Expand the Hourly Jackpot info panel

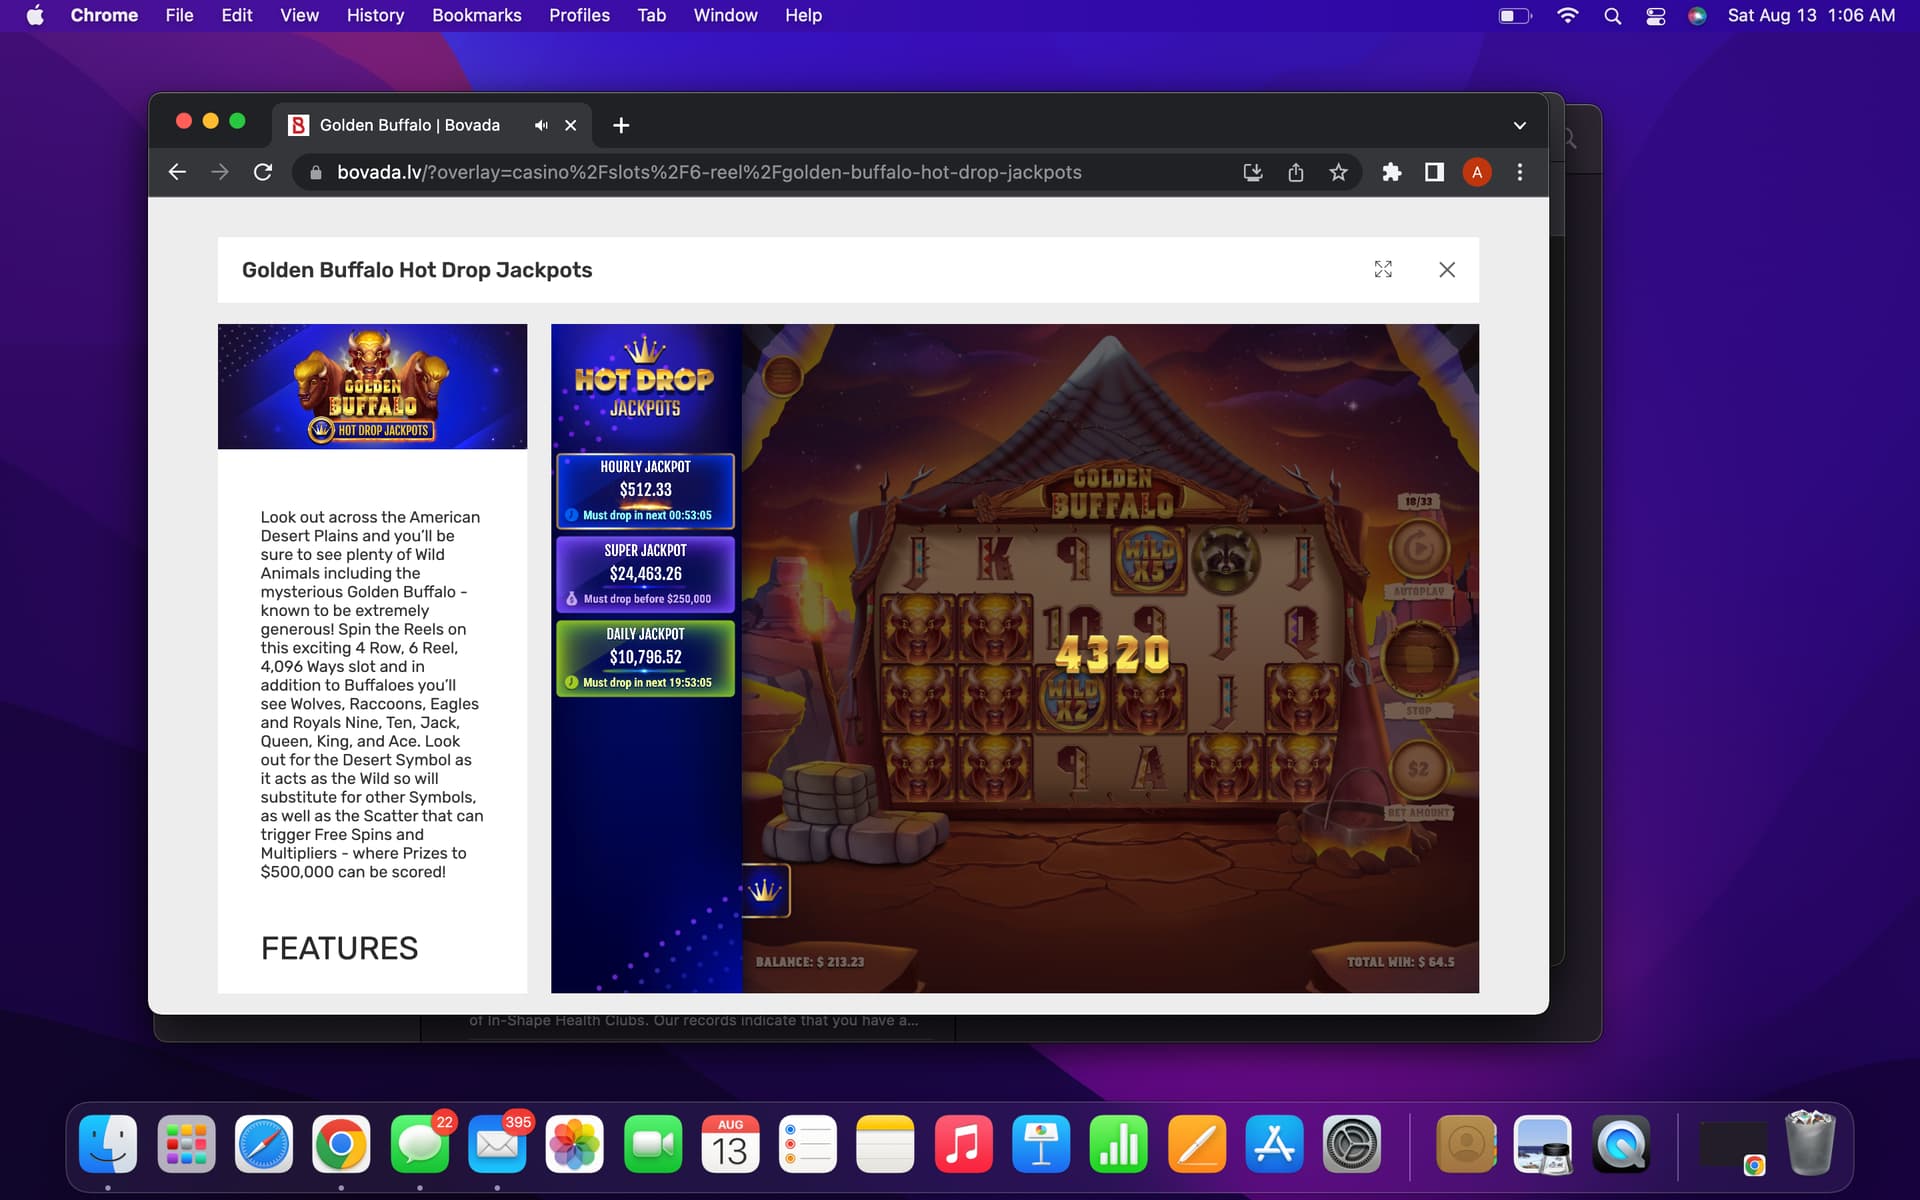click(x=645, y=490)
